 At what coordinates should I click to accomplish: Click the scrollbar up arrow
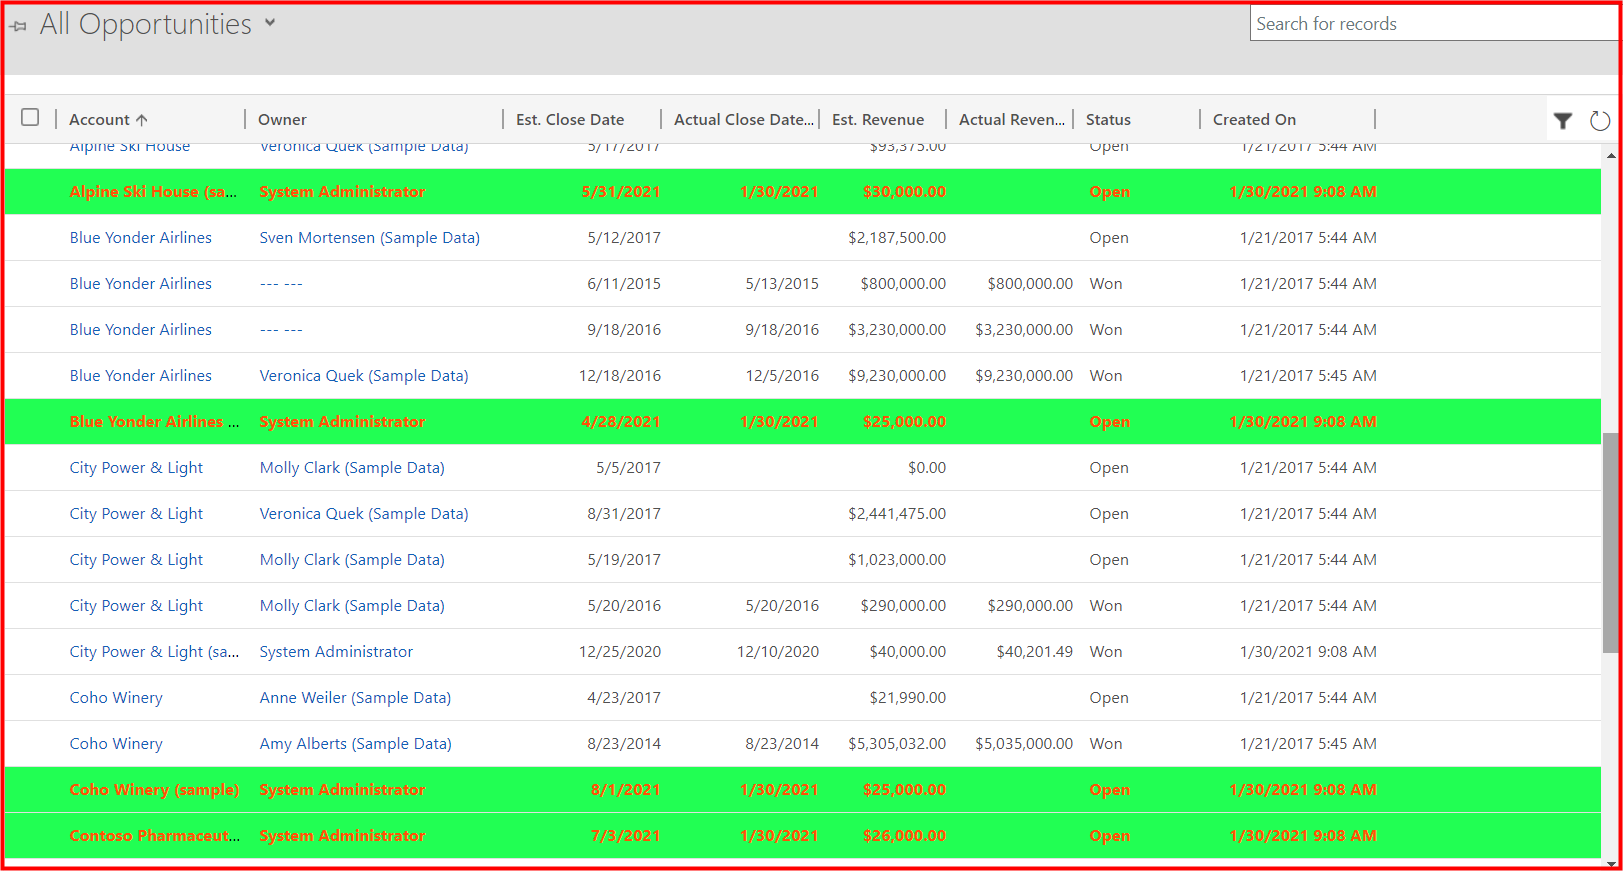(x=1610, y=155)
